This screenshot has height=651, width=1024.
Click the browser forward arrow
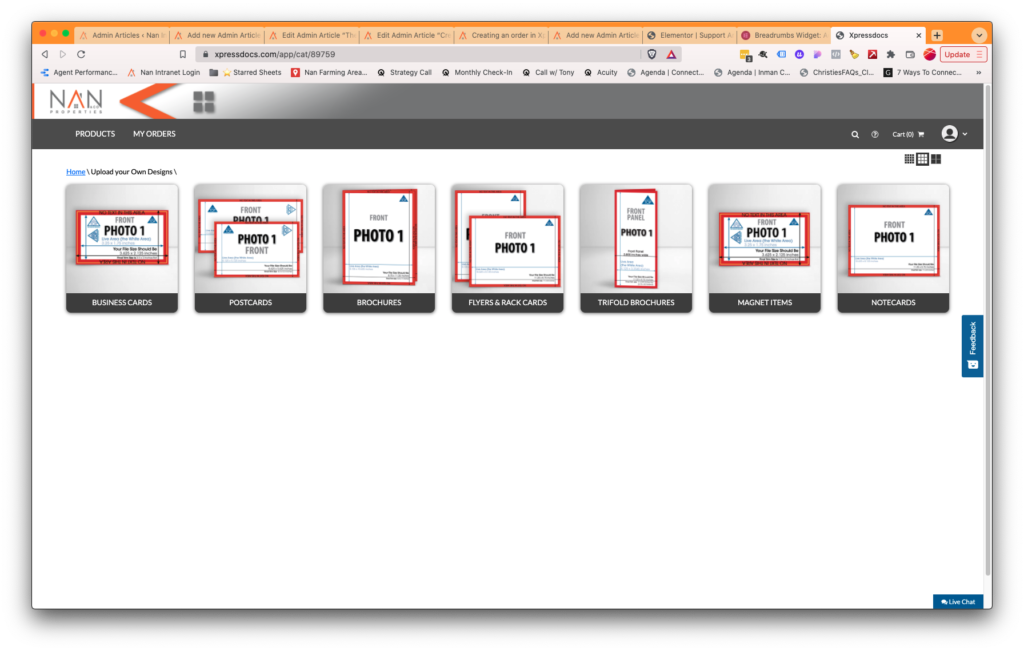63,54
